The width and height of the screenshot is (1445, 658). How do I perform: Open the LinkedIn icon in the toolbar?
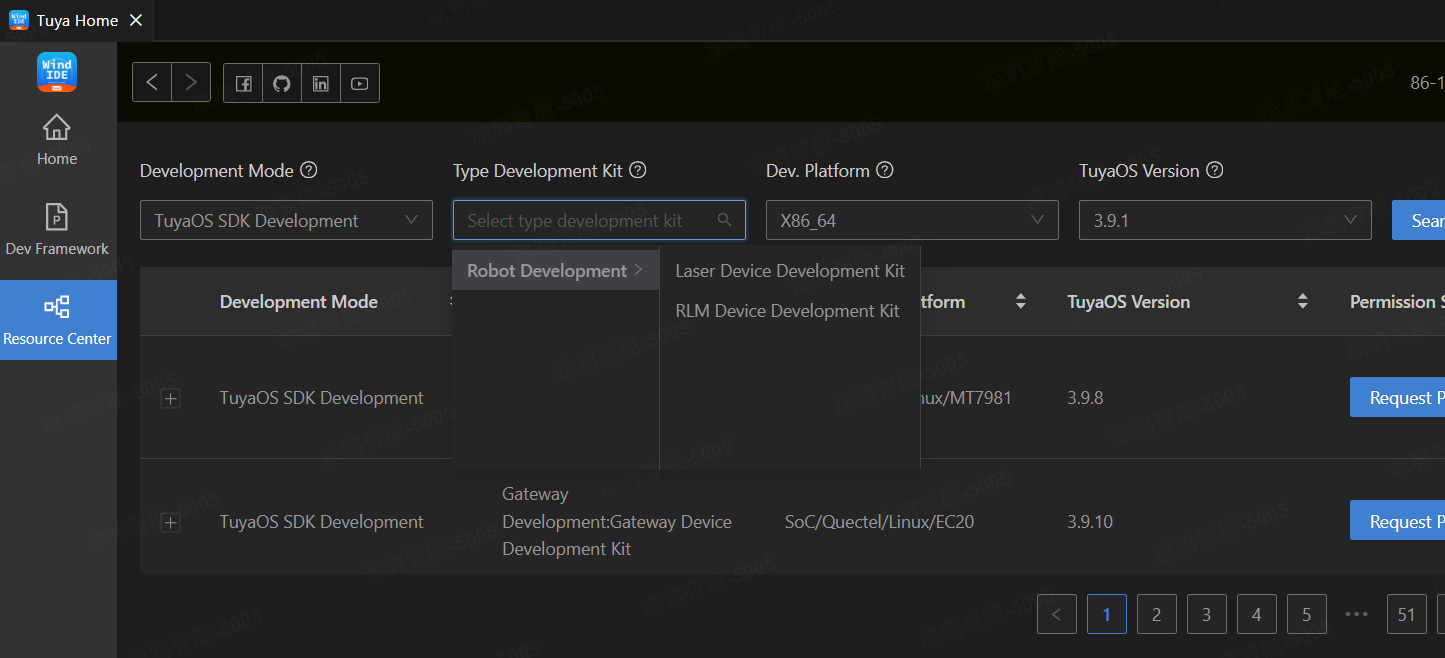[320, 83]
